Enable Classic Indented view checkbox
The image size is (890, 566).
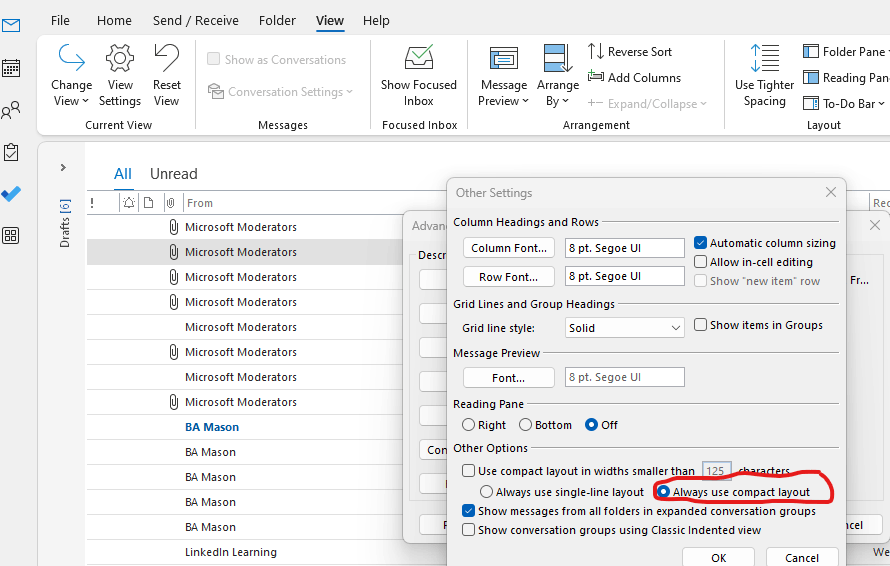[468, 530]
